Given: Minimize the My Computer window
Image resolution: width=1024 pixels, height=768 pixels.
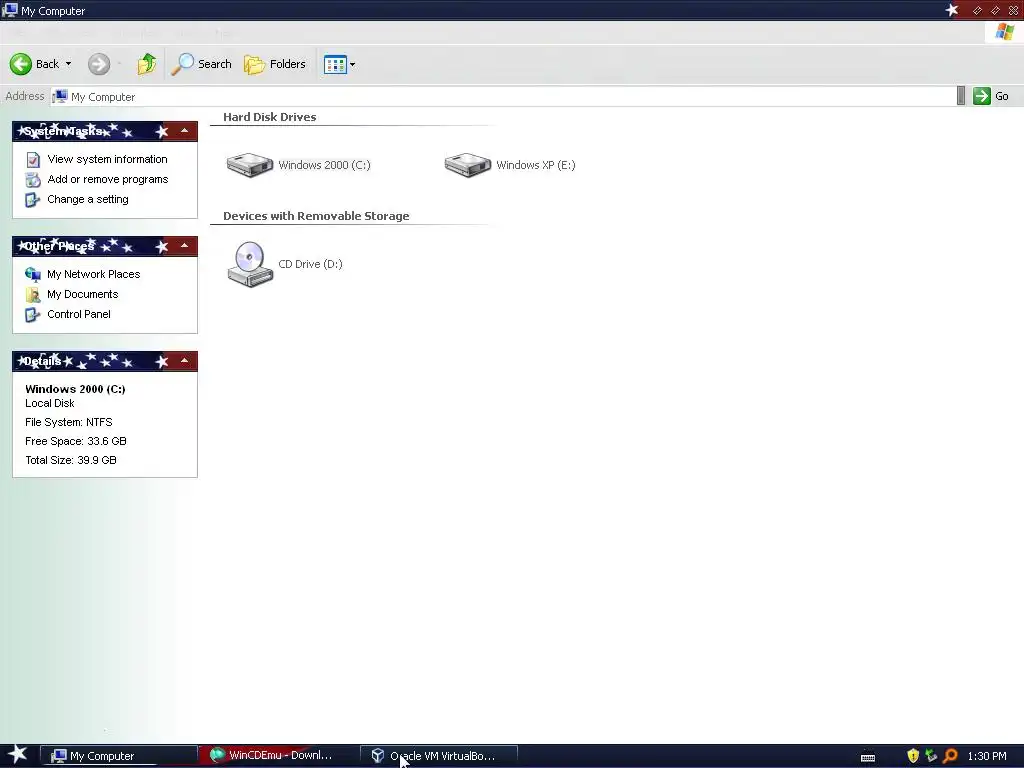Looking at the screenshot, I should coord(977,10).
